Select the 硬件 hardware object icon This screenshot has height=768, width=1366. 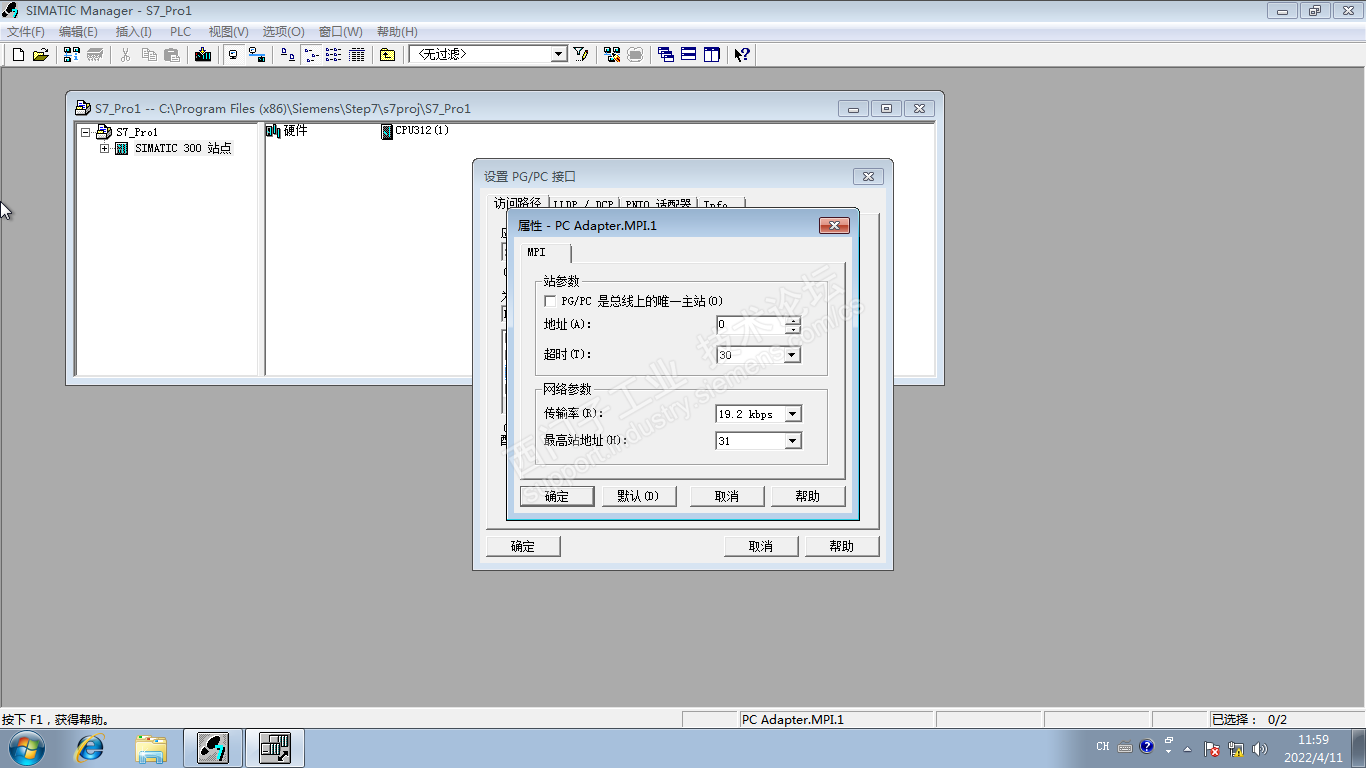[x=273, y=131]
